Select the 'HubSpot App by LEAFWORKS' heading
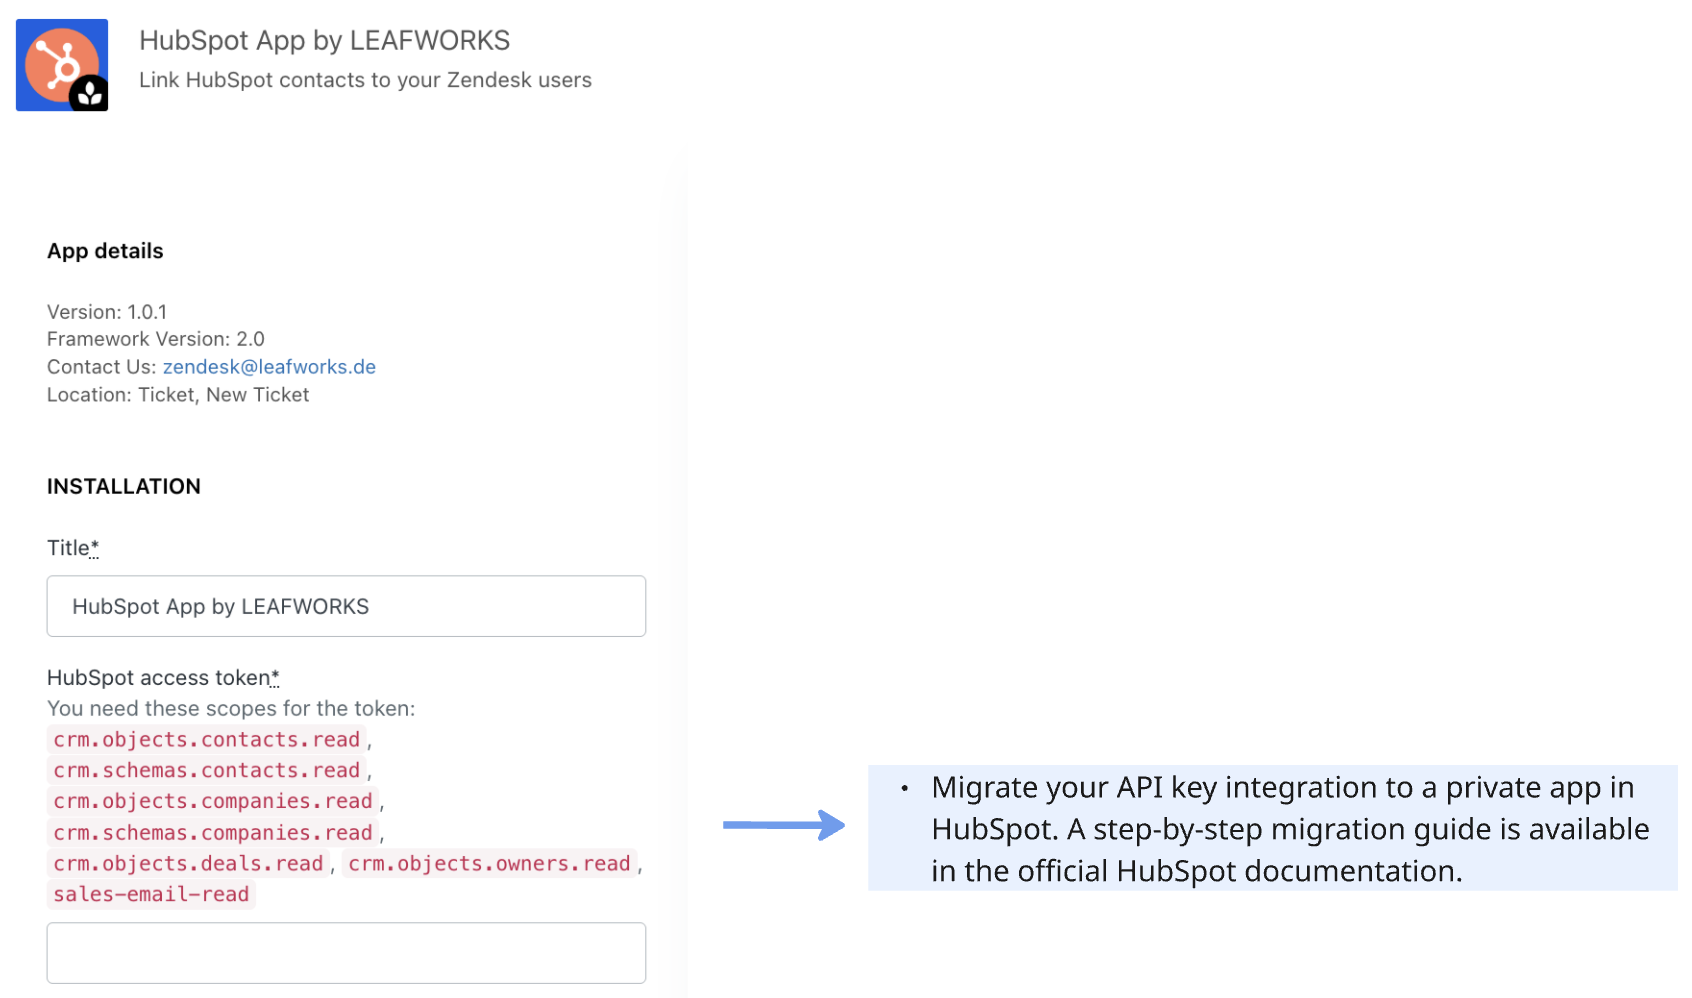 pos(324,41)
